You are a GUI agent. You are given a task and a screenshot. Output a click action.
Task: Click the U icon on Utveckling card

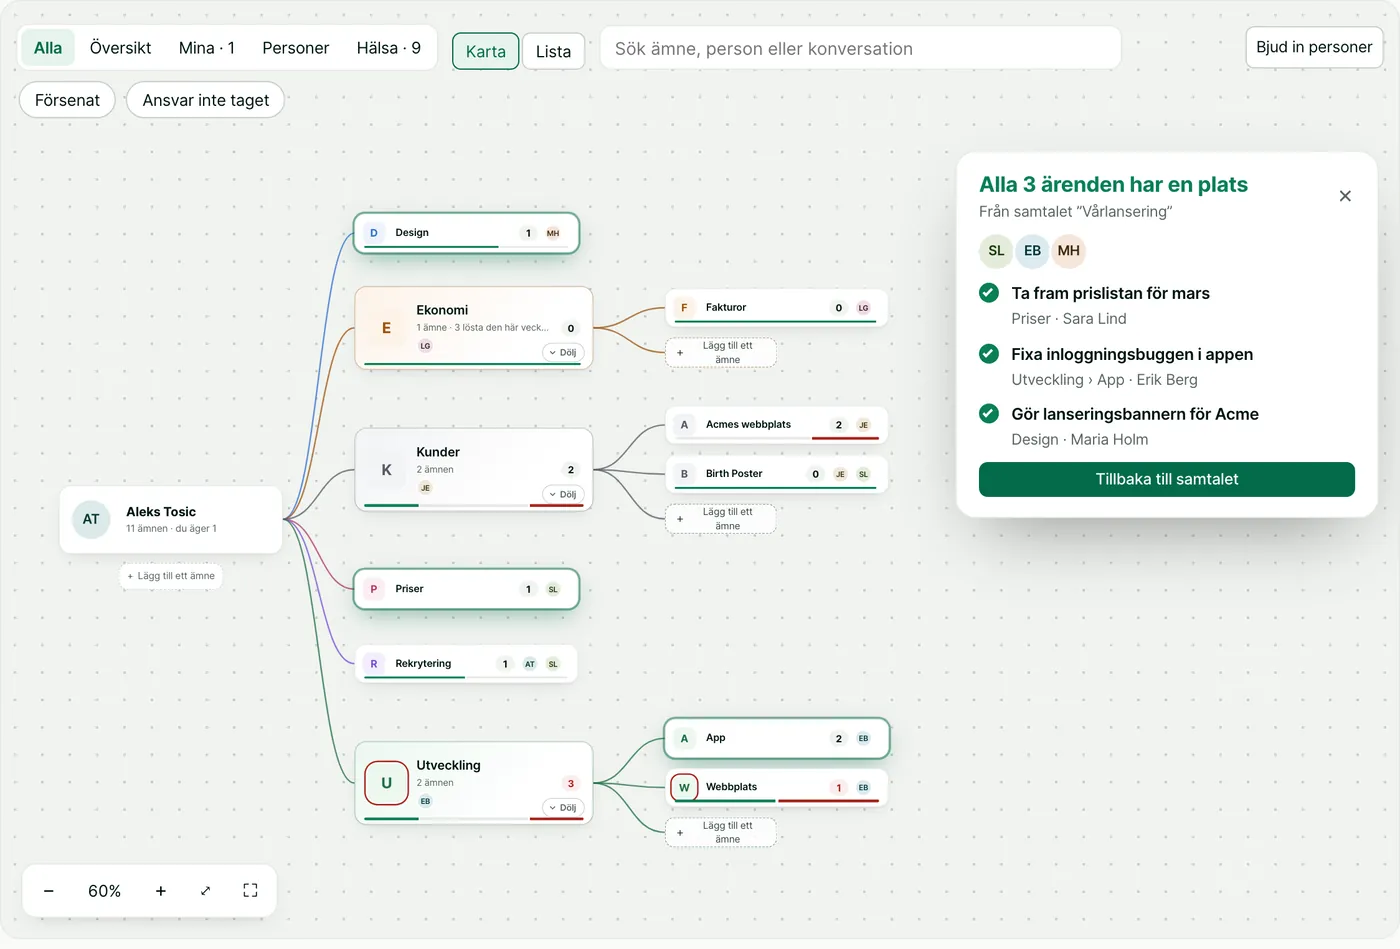[386, 783]
